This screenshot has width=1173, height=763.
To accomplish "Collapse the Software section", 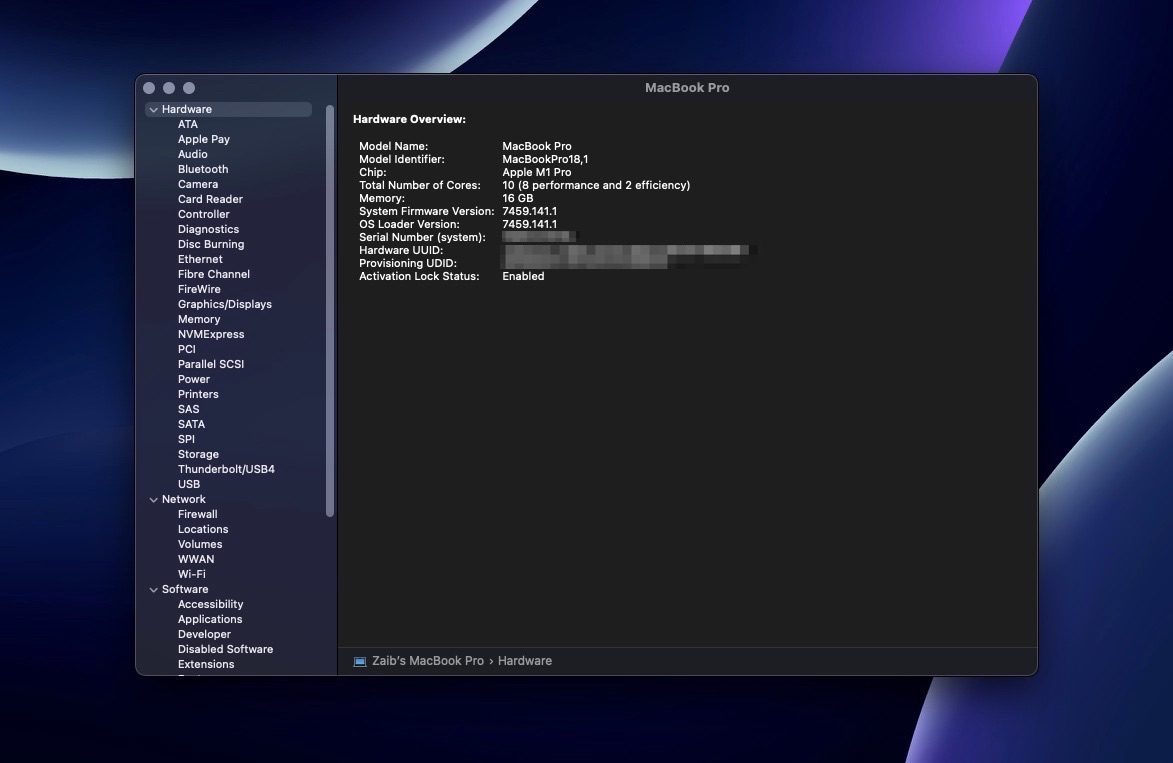I will pyautogui.click(x=153, y=589).
